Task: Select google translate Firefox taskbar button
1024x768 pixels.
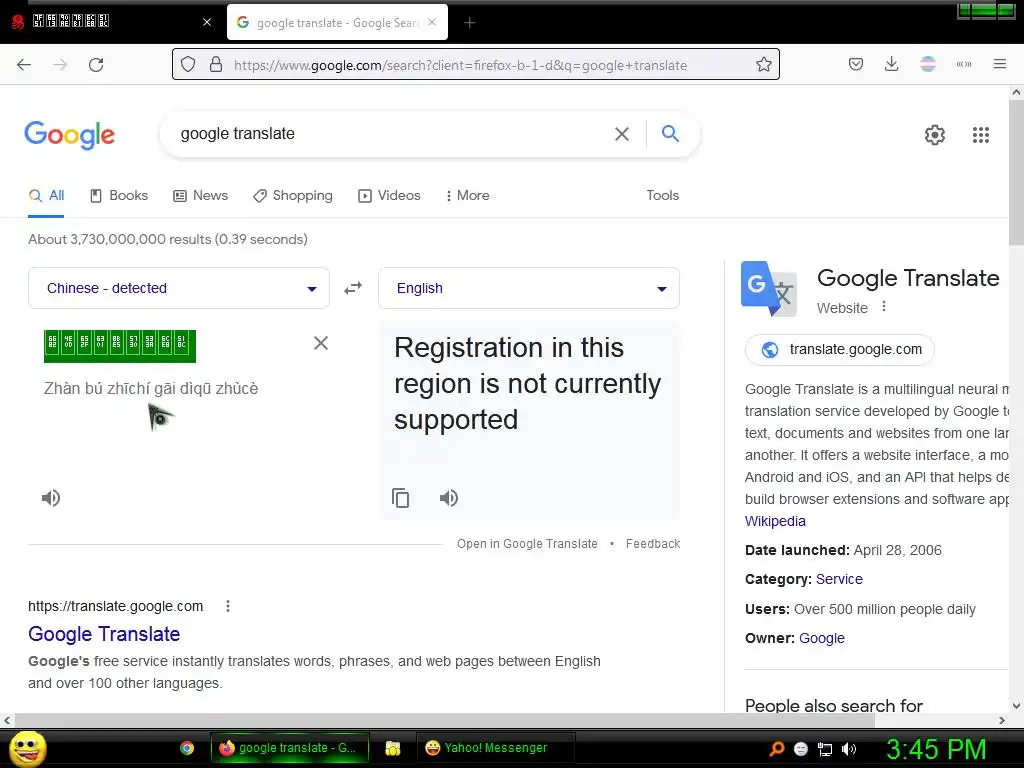Action: 290,748
